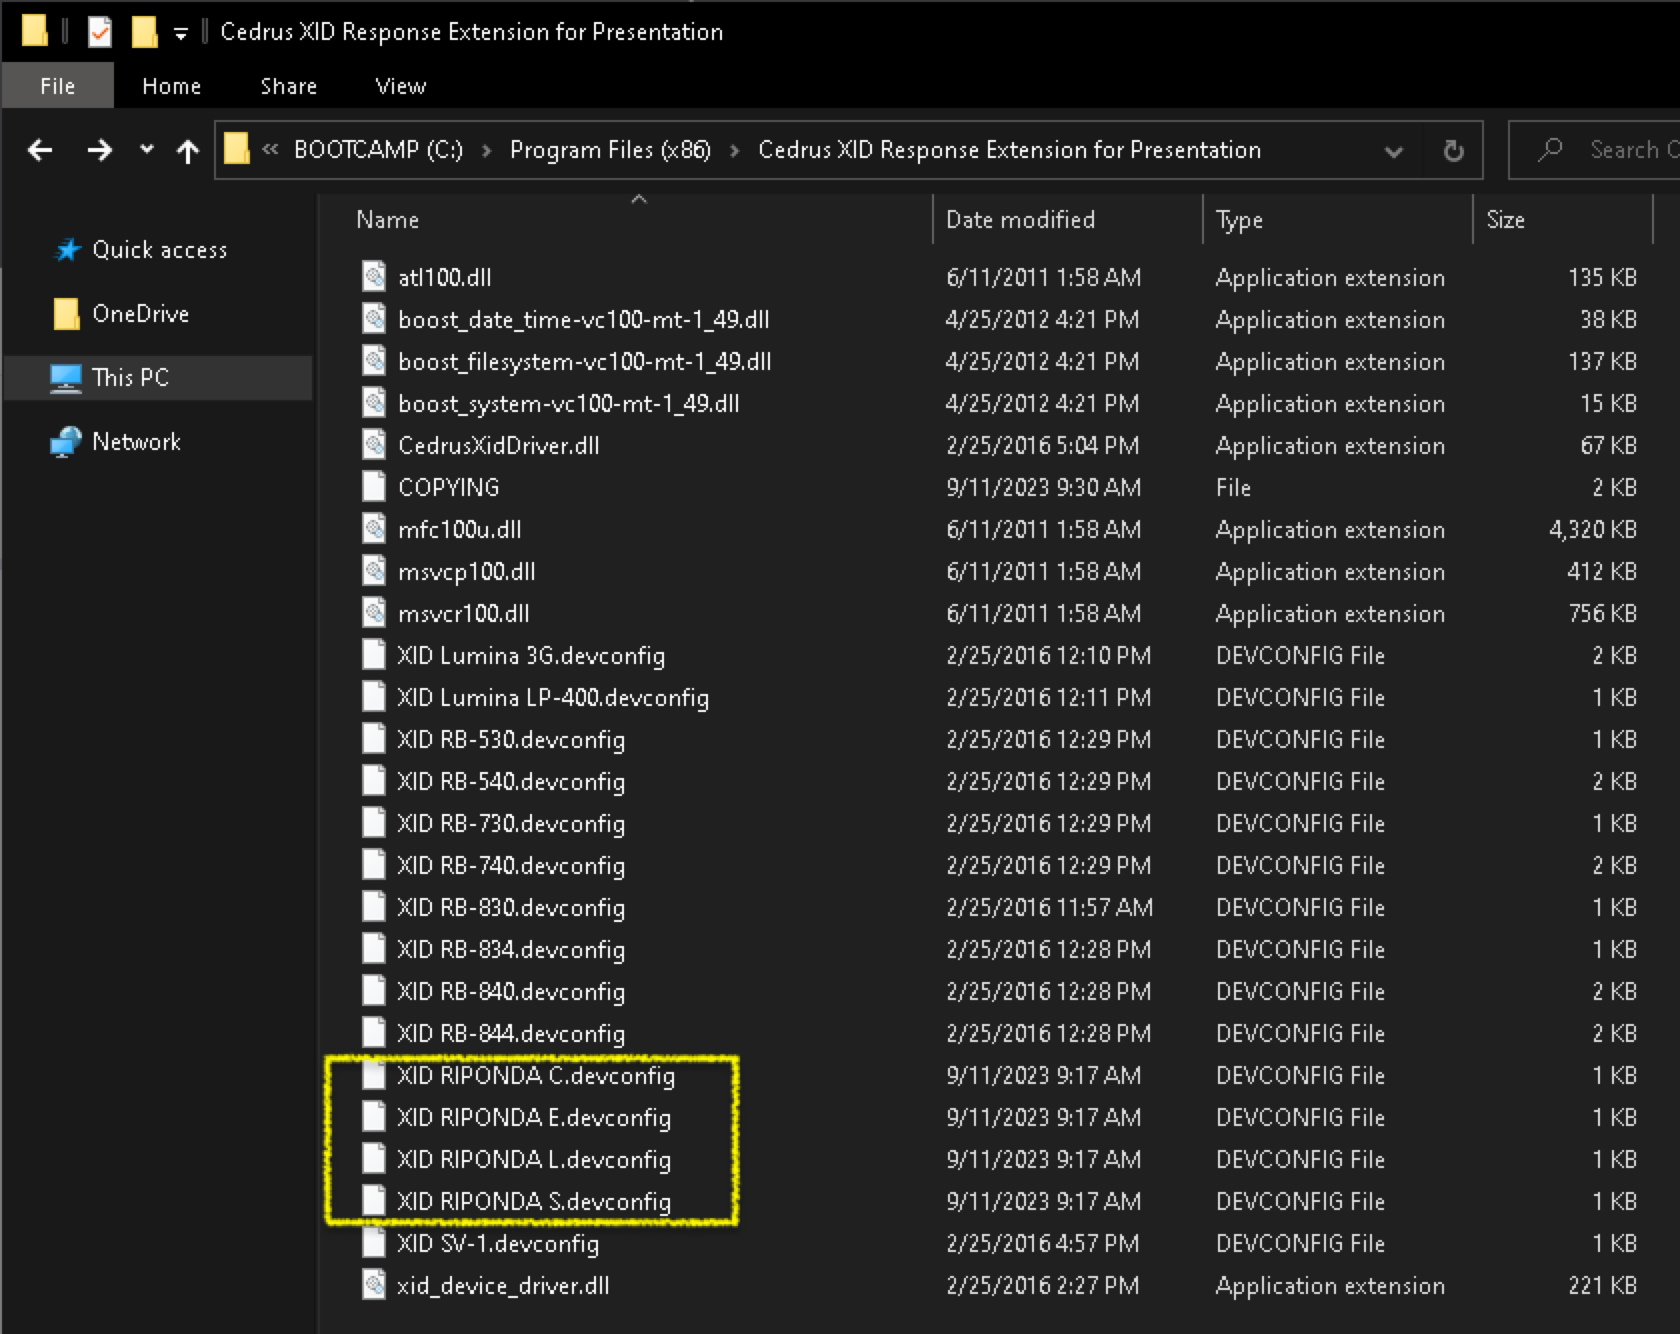Select Quick access in navigation pane
Viewport: 1680px width, 1334px height.
coord(159,250)
